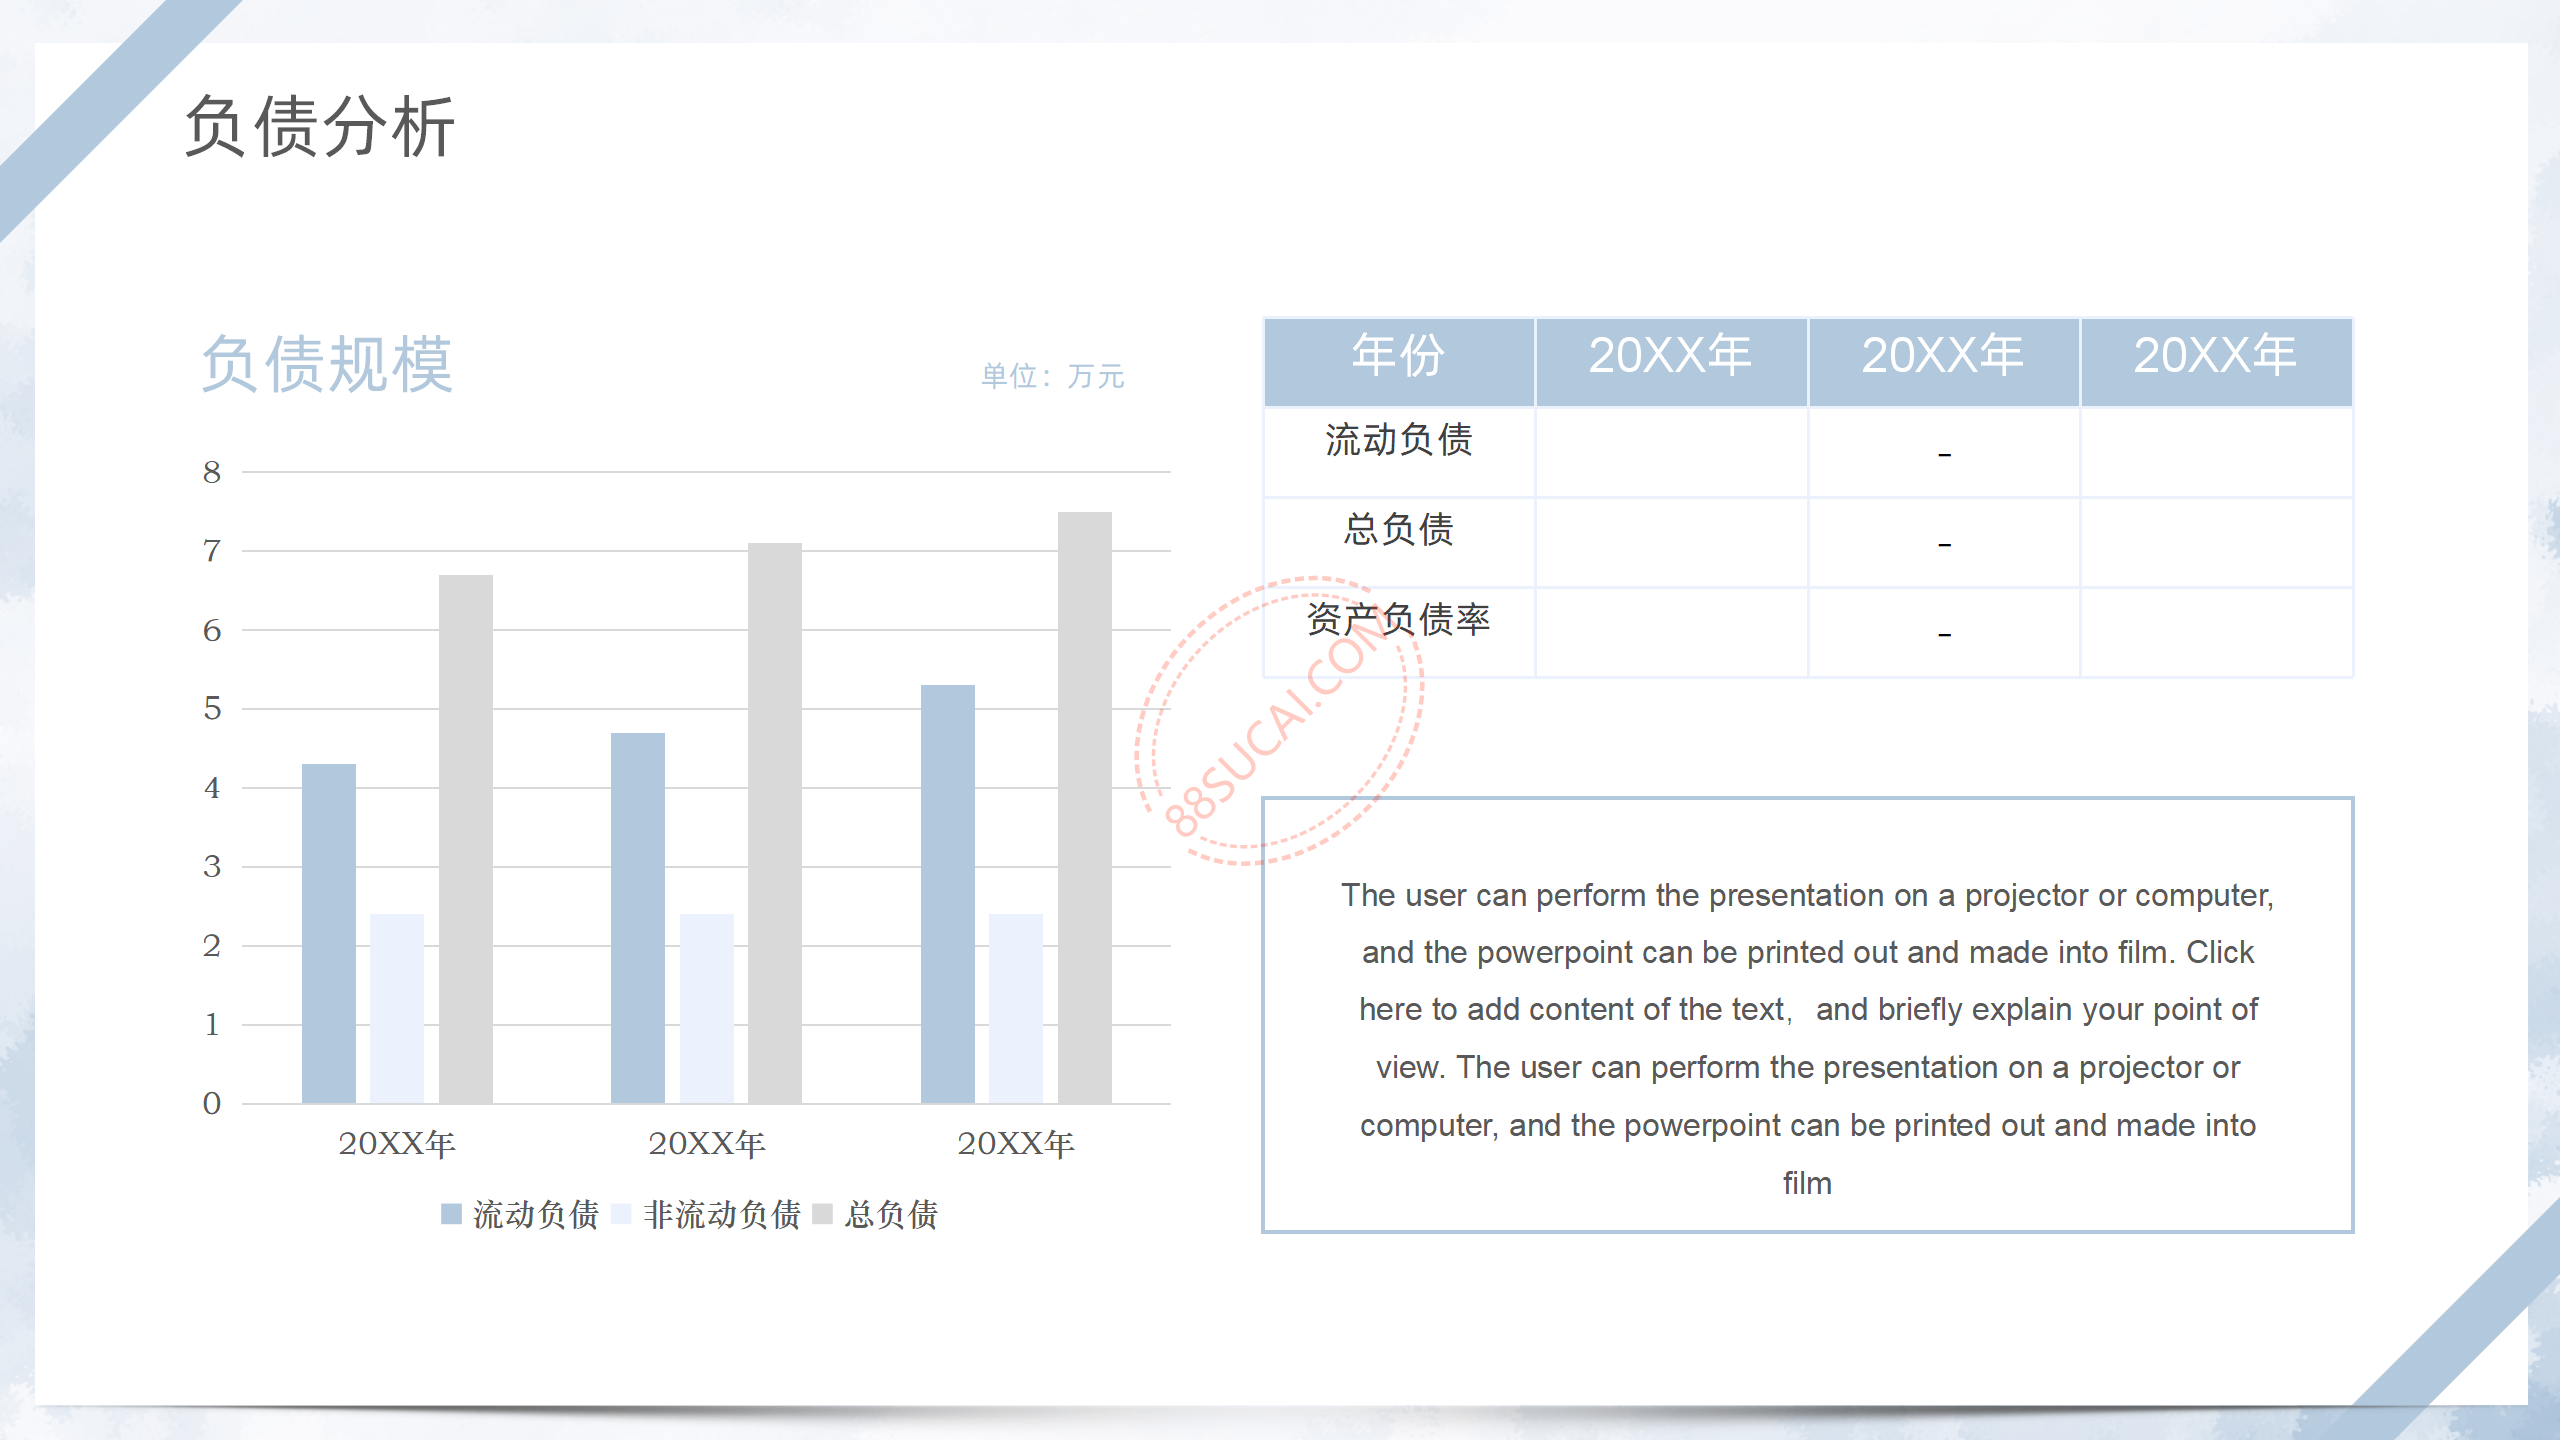This screenshot has width=2560, height=1440.
Task: Click the 流动负债 row label in table
Action: click(x=1399, y=440)
